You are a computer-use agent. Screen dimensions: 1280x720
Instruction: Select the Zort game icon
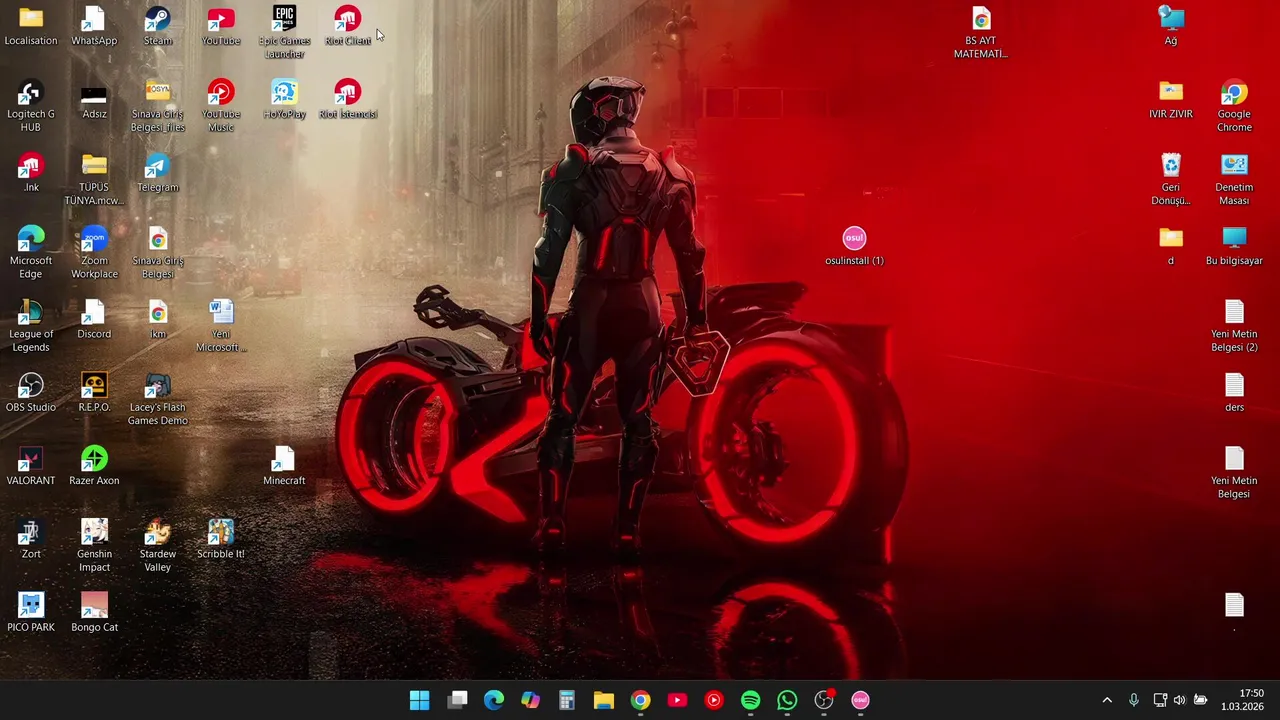coord(31,540)
